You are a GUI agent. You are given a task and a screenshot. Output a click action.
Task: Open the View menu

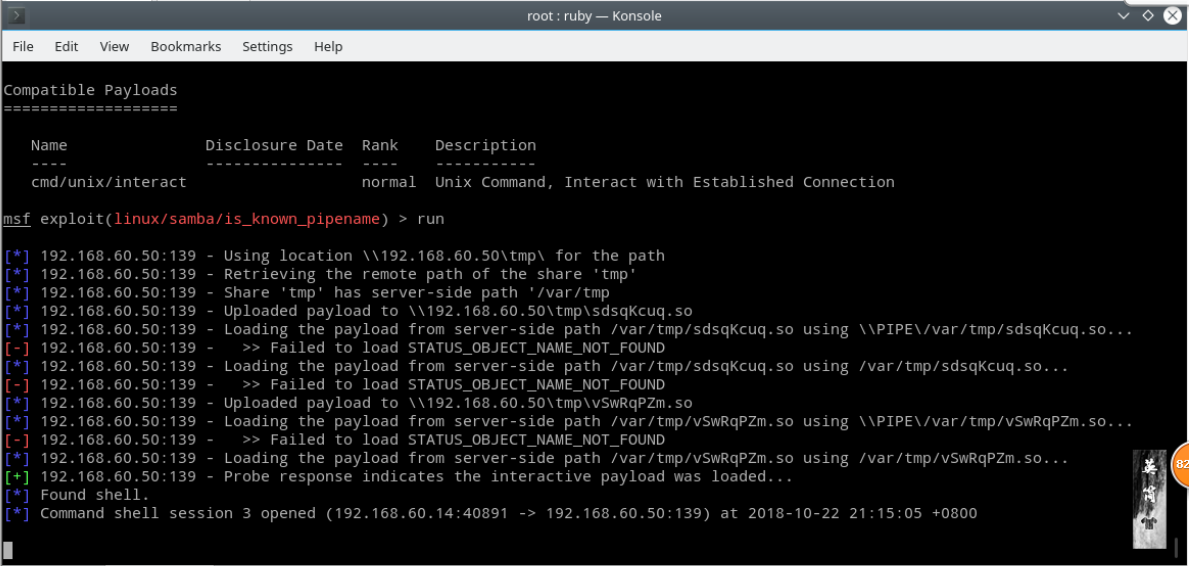tap(115, 46)
